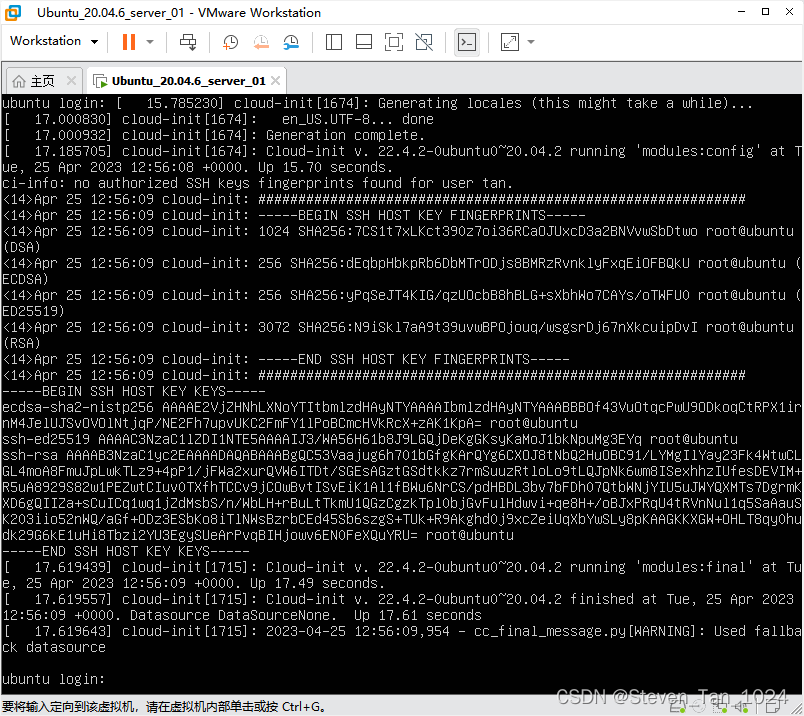Click the END SSH HOST KEY KEYS line
The width and height of the screenshot is (804, 716).
126,551
